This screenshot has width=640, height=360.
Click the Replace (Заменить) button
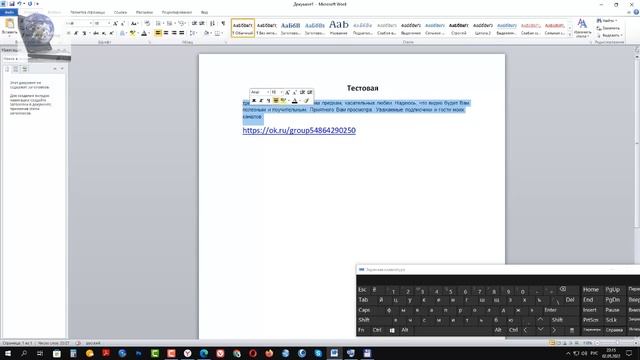[608, 28]
